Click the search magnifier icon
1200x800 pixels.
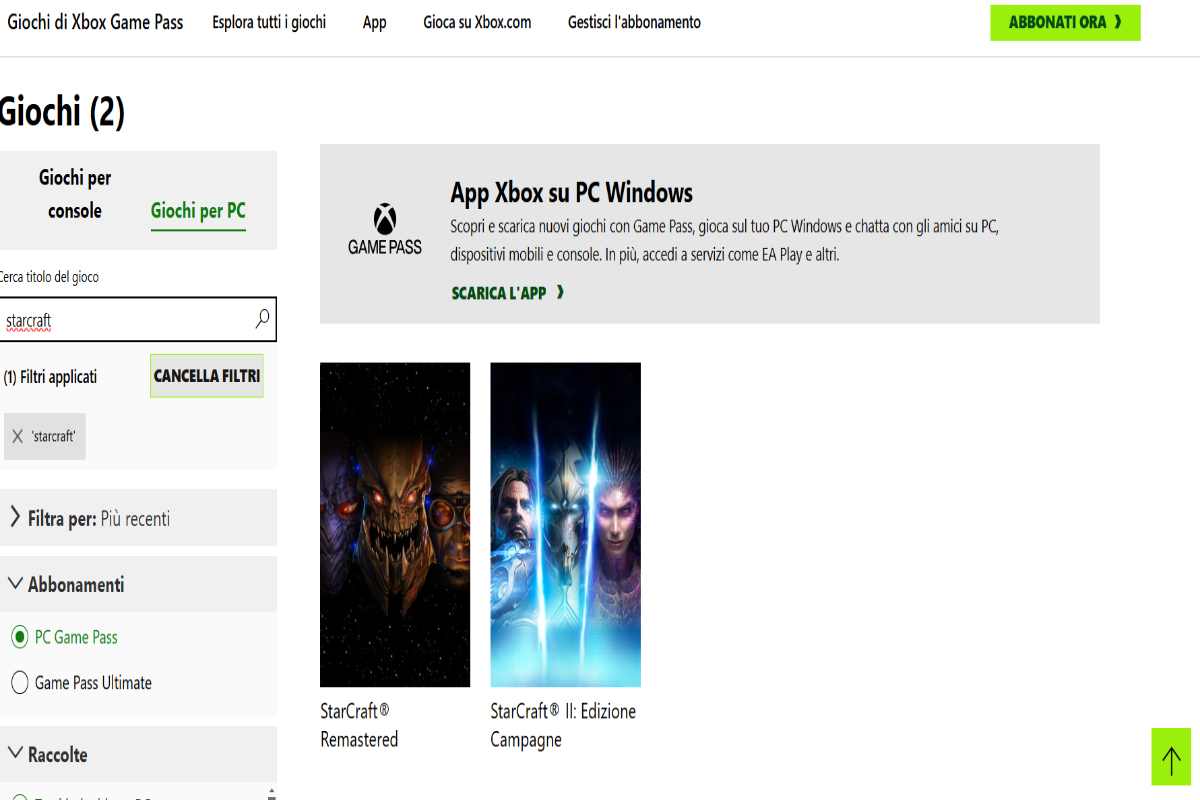262,319
